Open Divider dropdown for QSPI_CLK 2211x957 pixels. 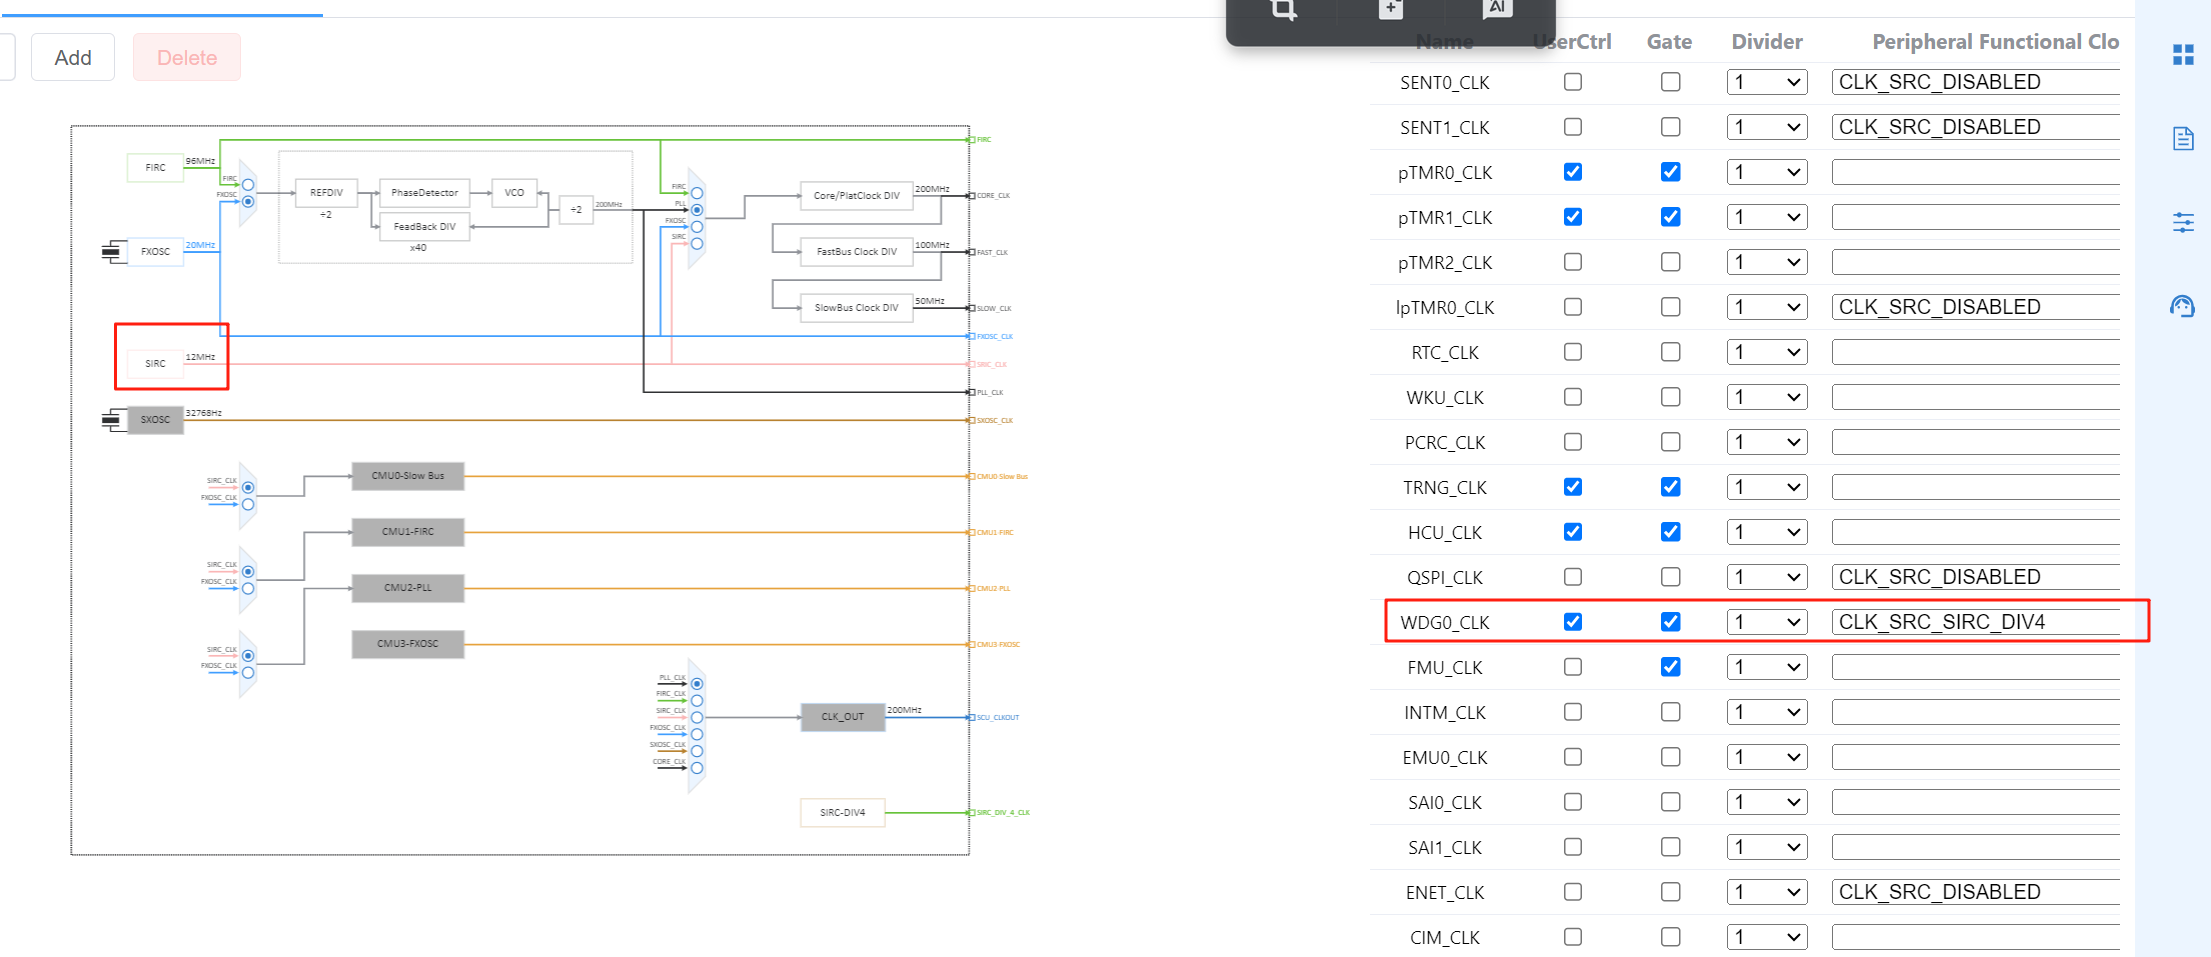(1767, 577)
